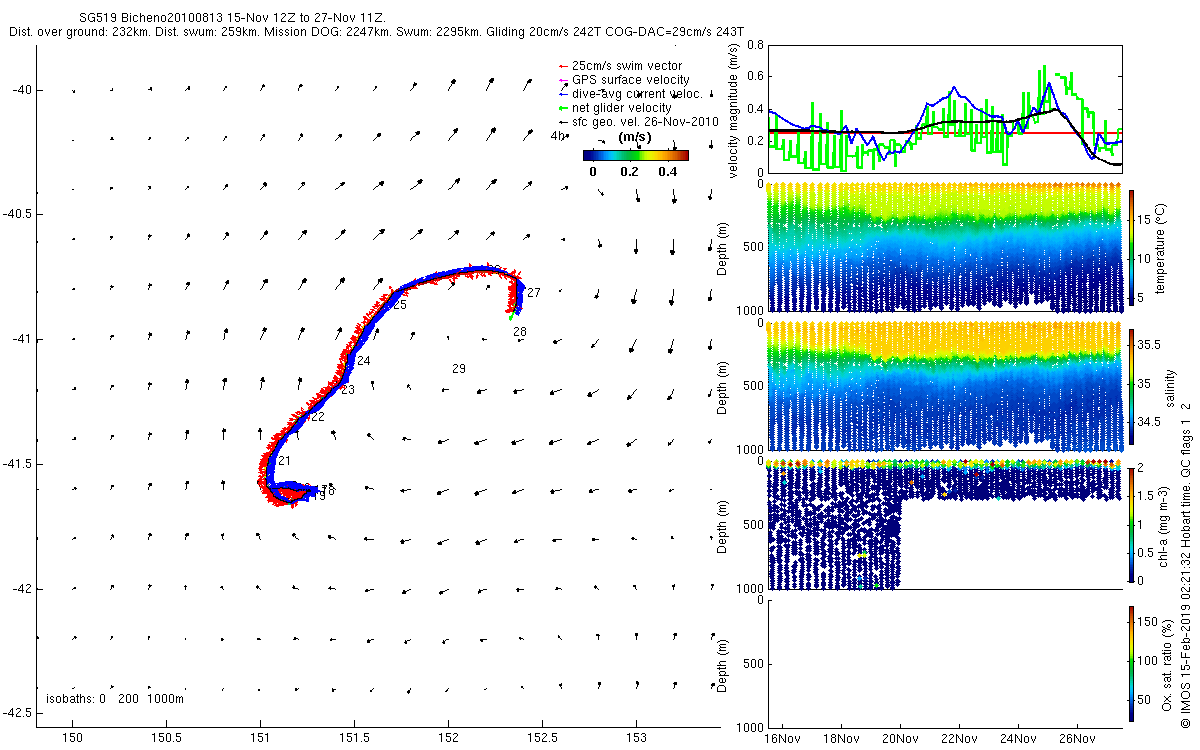Click track day label 22
This screenshot has width=1200, height=750.
coord(317,417)
